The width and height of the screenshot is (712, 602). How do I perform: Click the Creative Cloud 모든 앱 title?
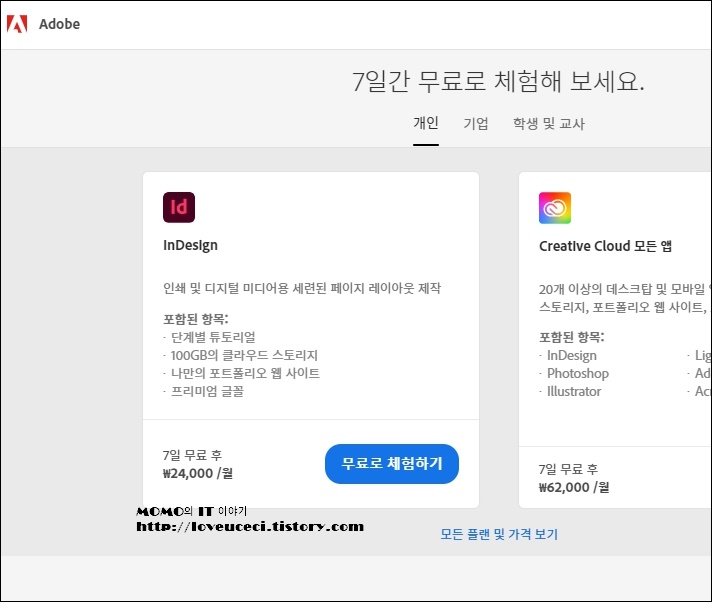[605, 246]
